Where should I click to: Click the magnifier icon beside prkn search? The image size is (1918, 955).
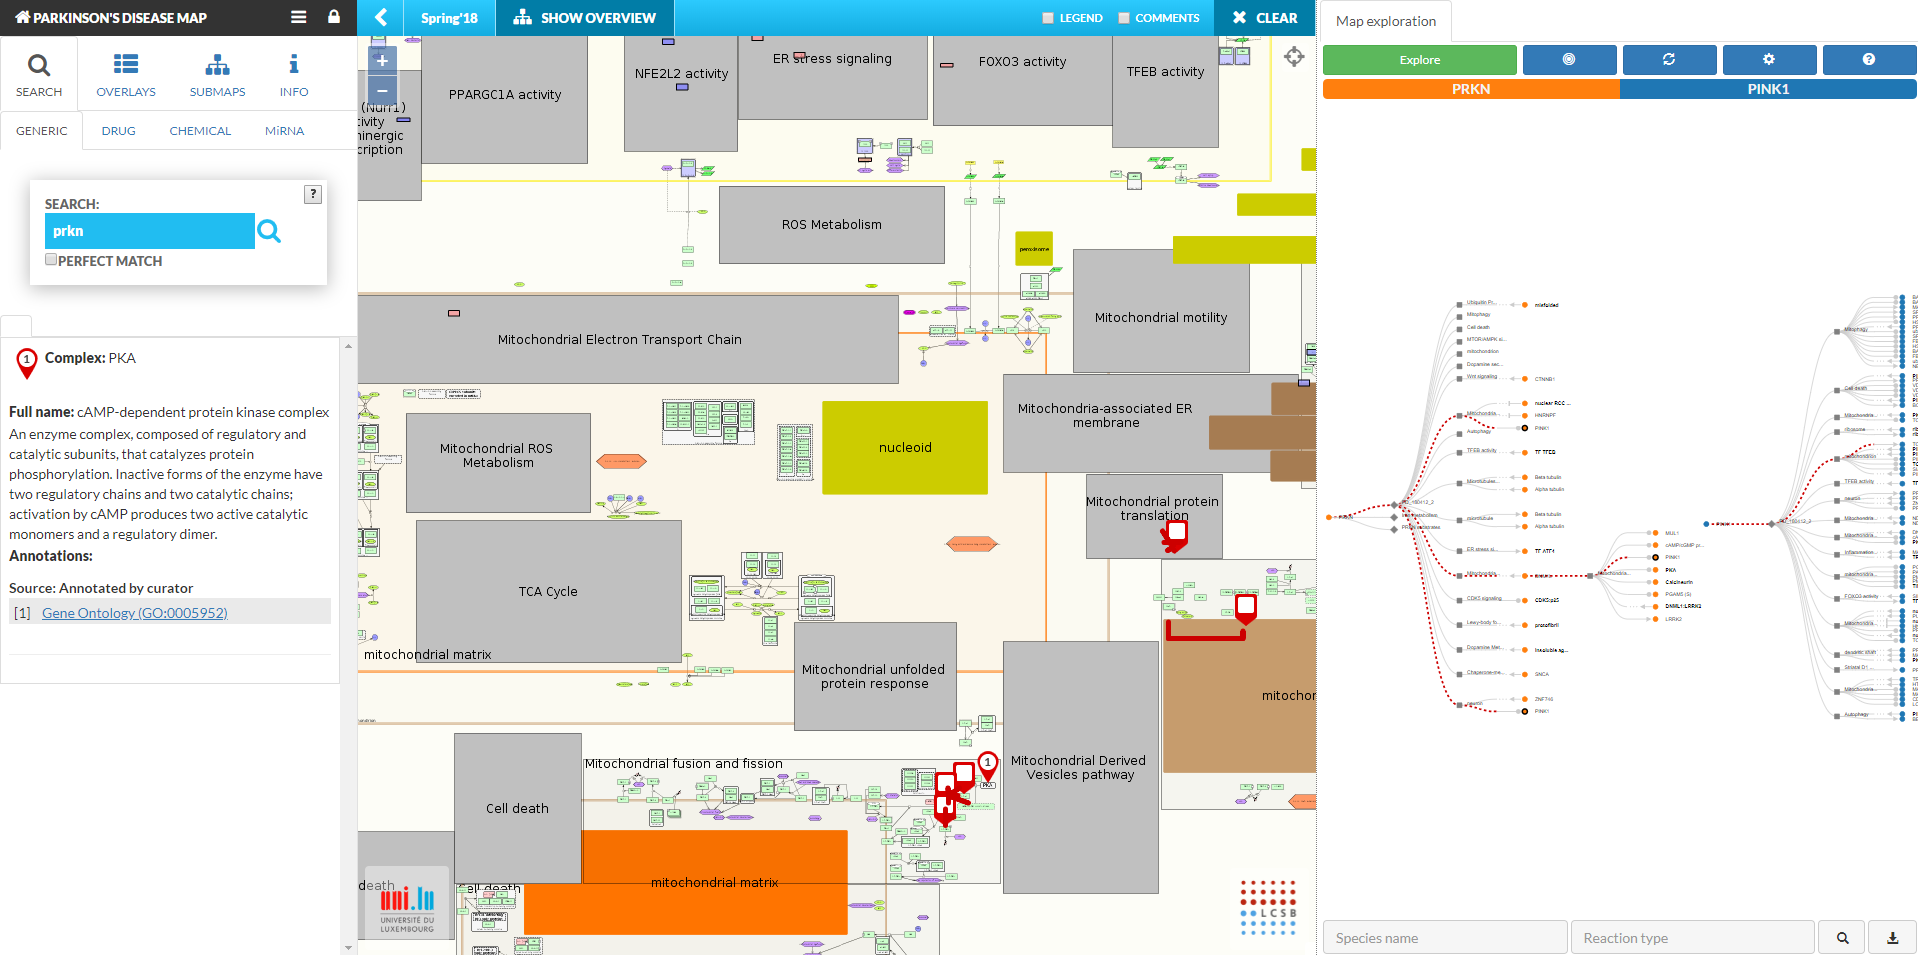[x=269, y=232]
